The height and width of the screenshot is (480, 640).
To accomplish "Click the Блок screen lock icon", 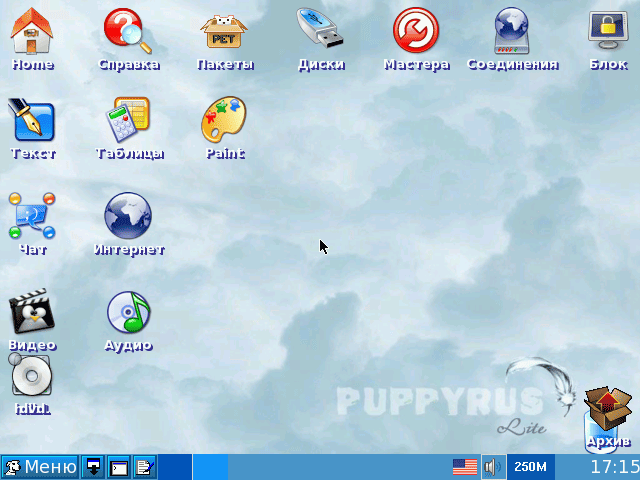I will (x=608, y=30).
